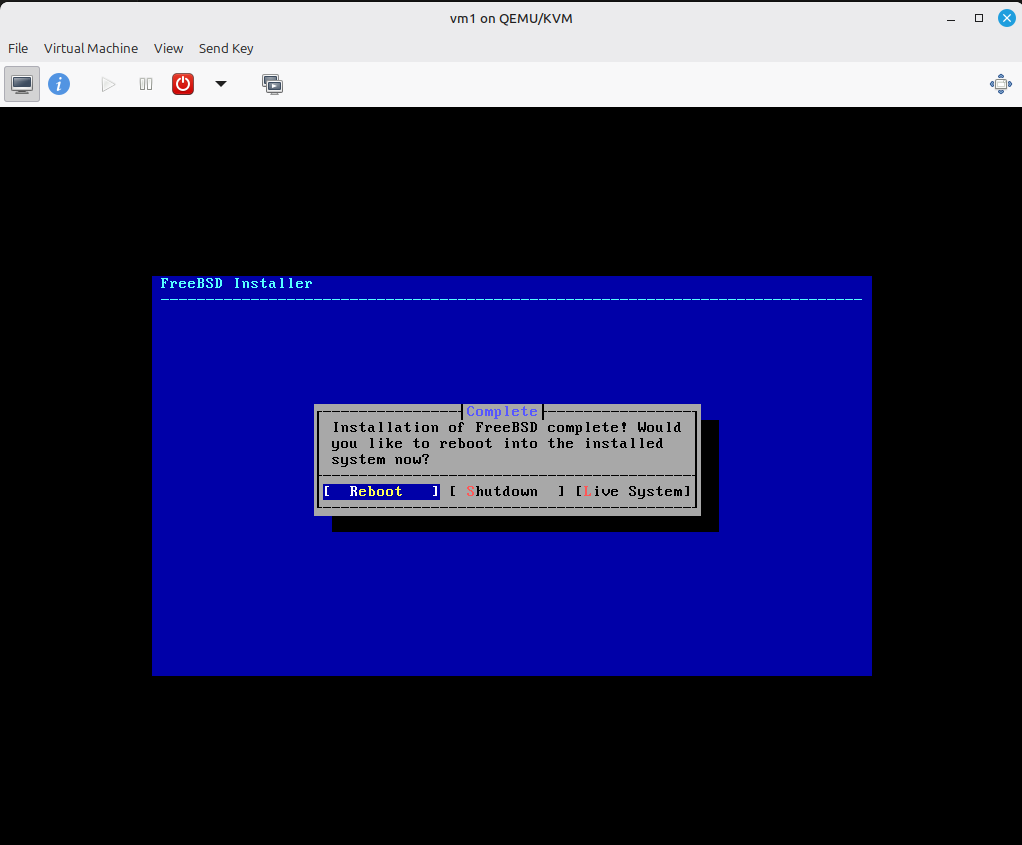Image resolution: width=1022 pixels, height=845 pixels.
Task: Open the View menu
Action: click(x=168, y=48)
